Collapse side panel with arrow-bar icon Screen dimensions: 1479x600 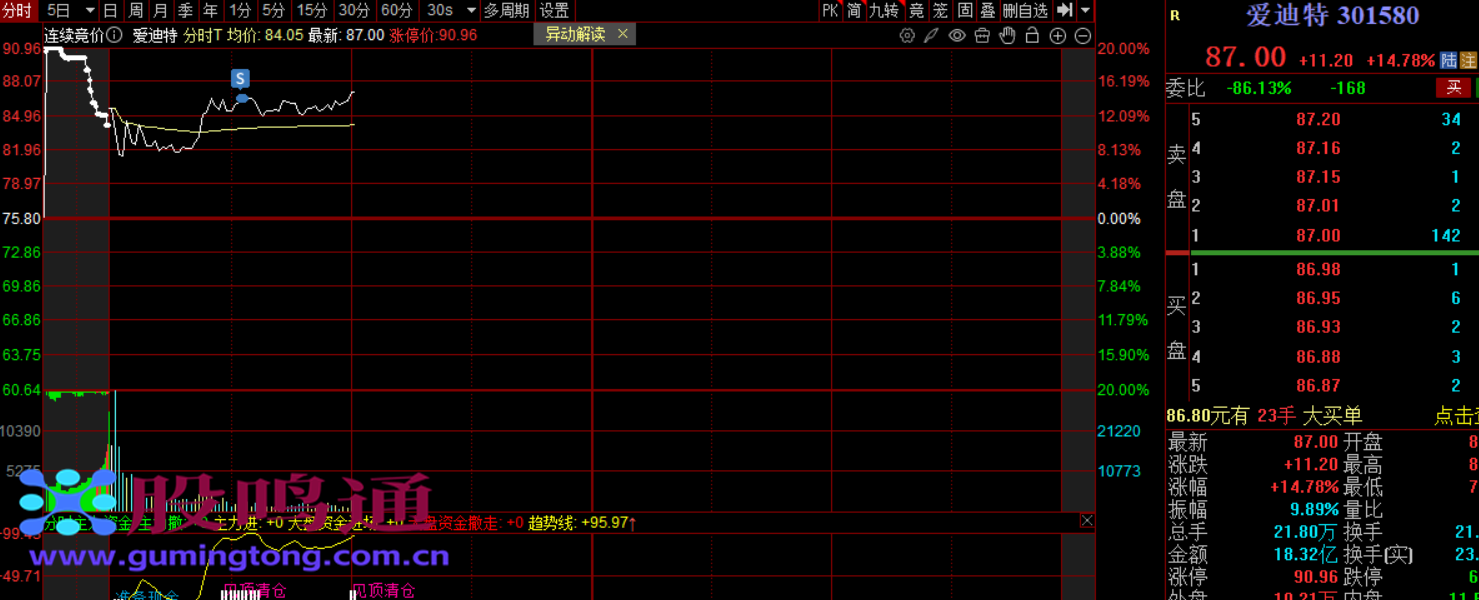tap(1065, 10)
